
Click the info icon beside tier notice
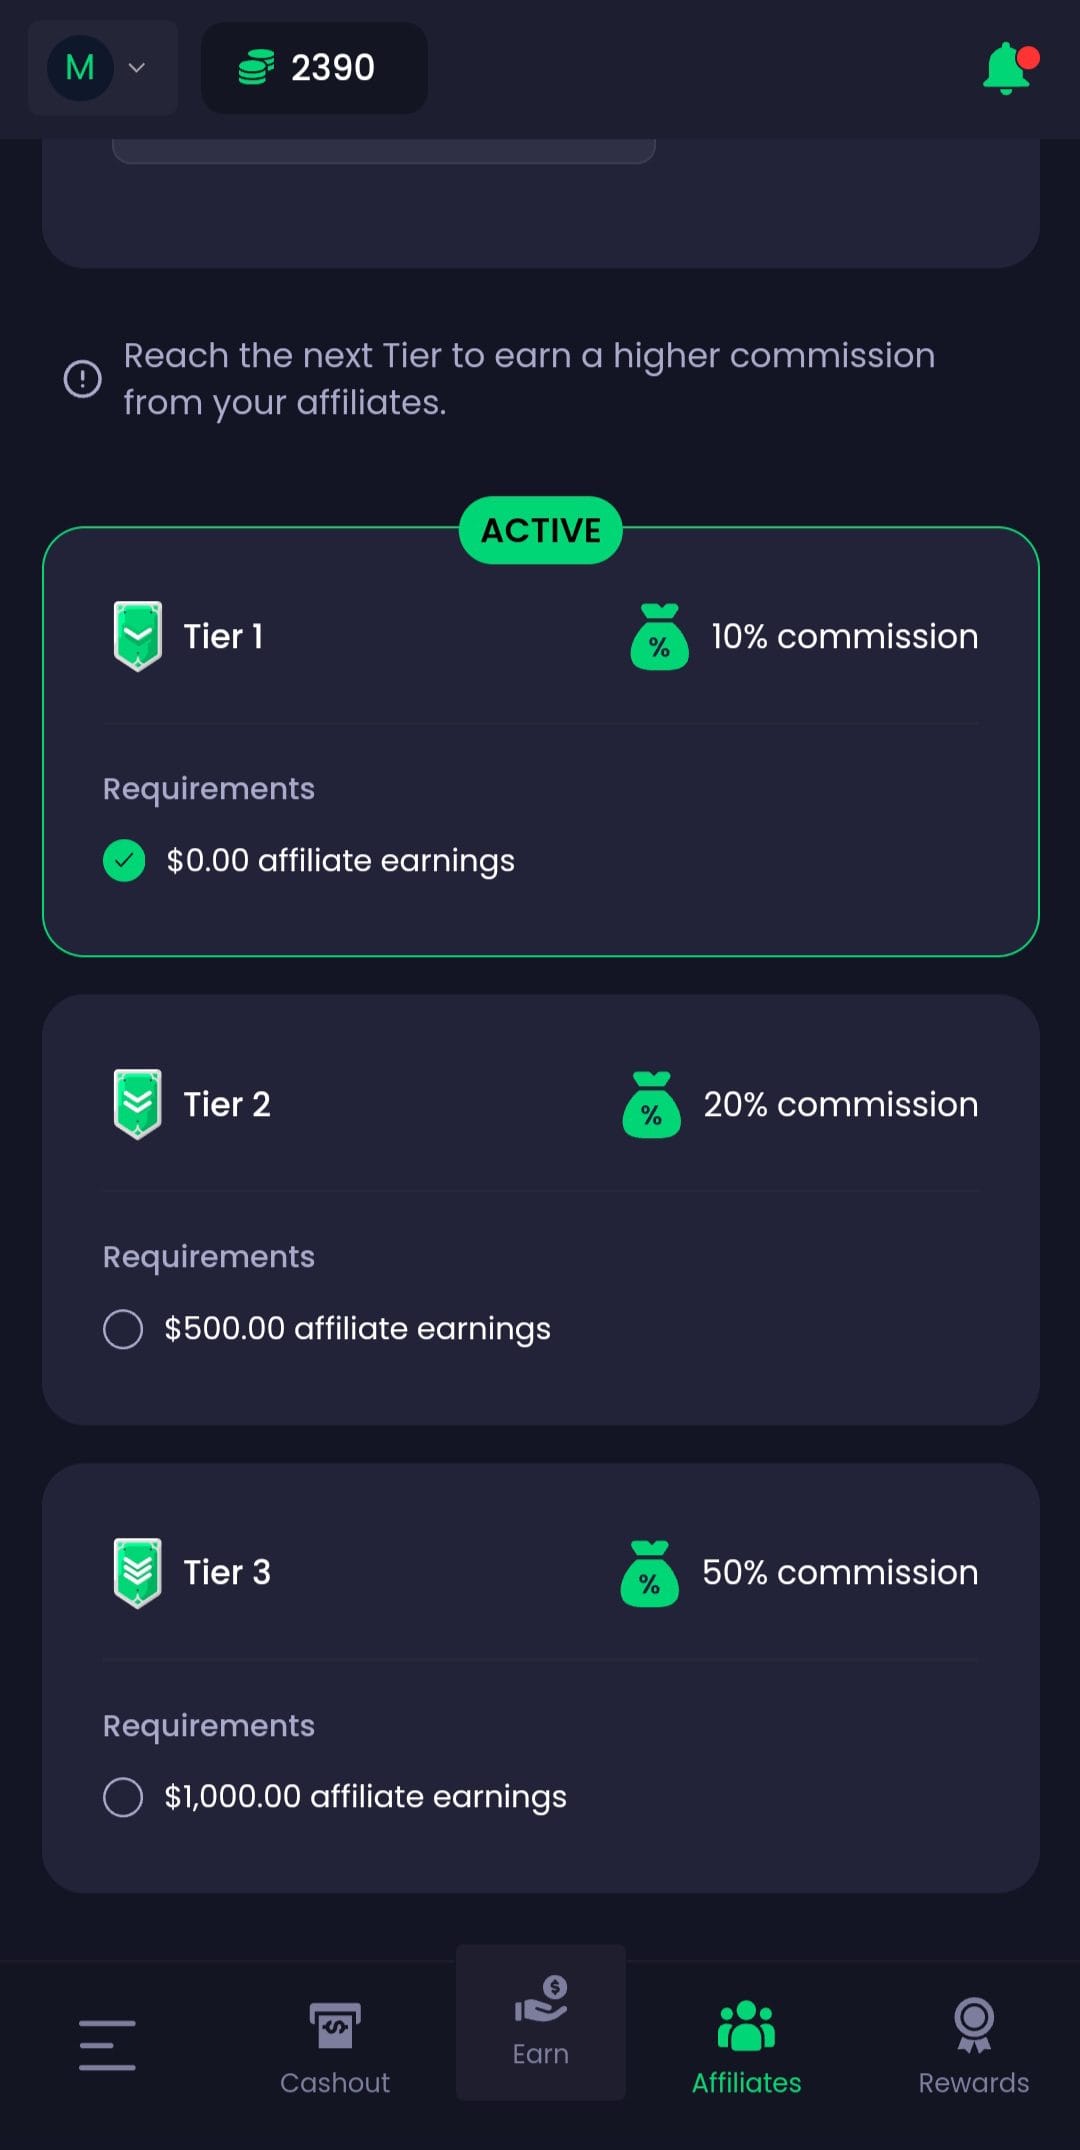point(83,379)
